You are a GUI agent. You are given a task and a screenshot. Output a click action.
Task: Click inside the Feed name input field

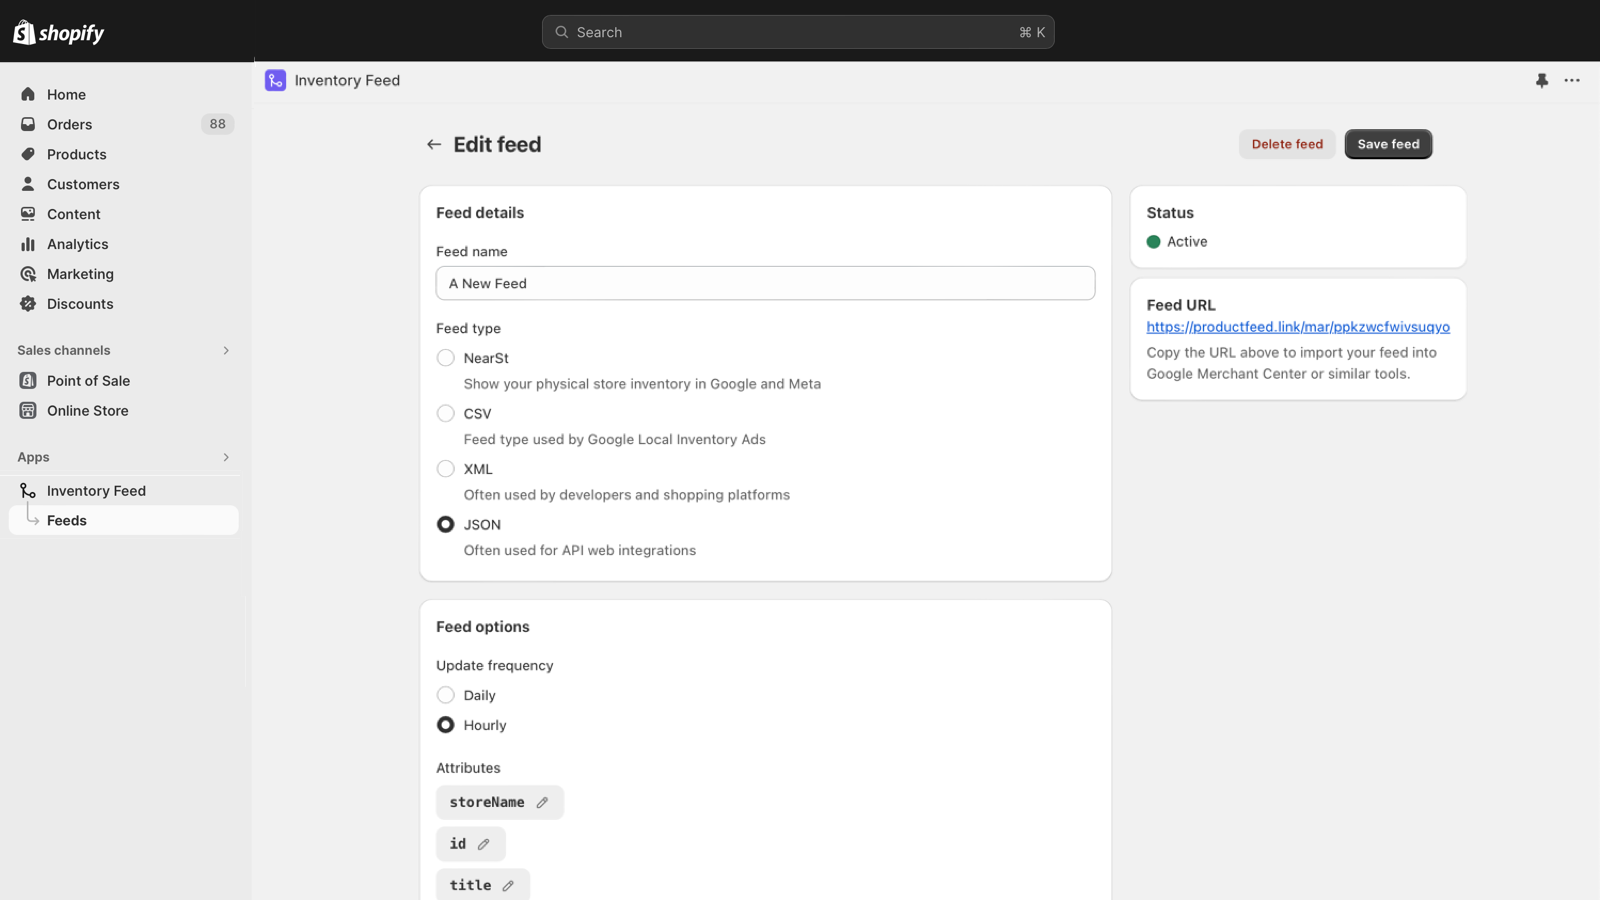click(x=765, y=283)
